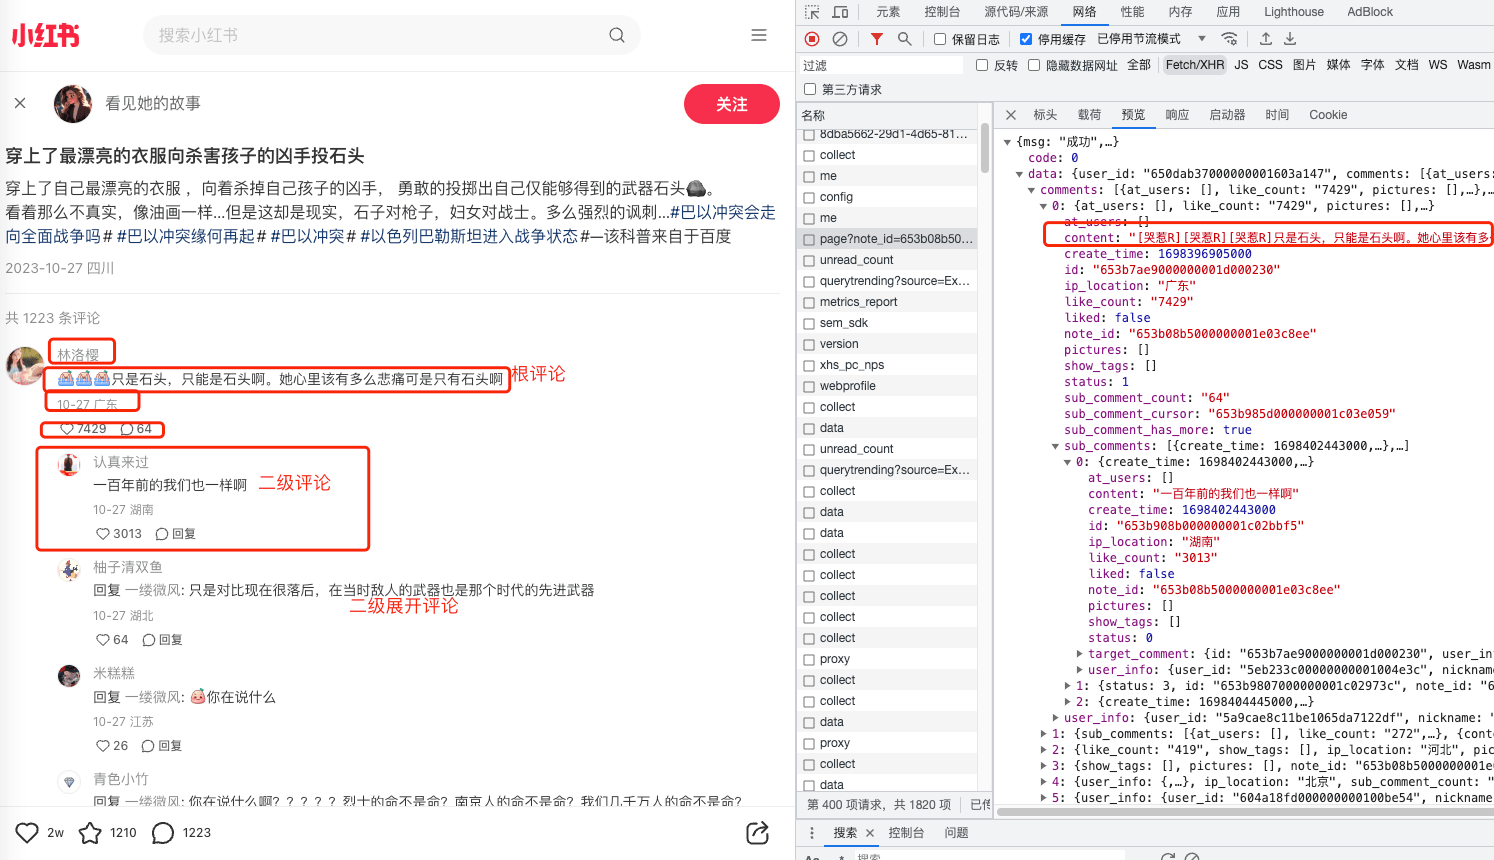The image size is (1494, 860).
Task: Click the record network log button
Action: 812,39
